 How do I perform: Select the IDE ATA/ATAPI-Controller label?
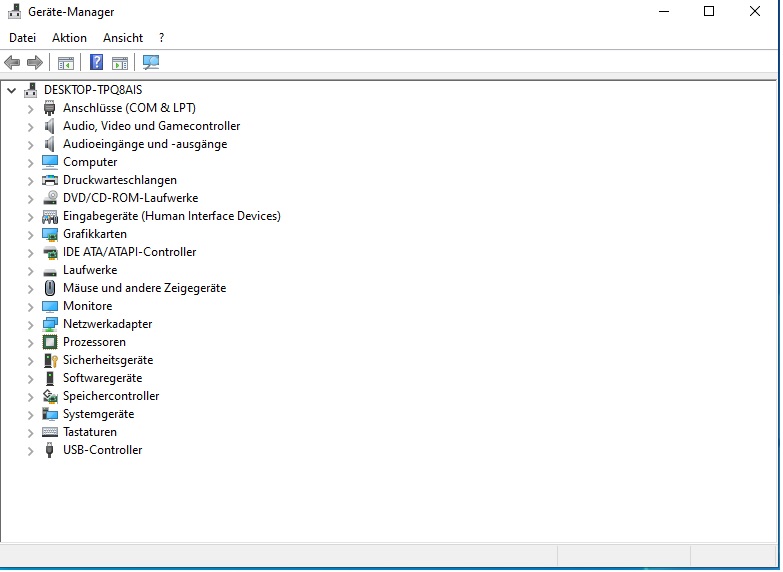click(129, 252)
